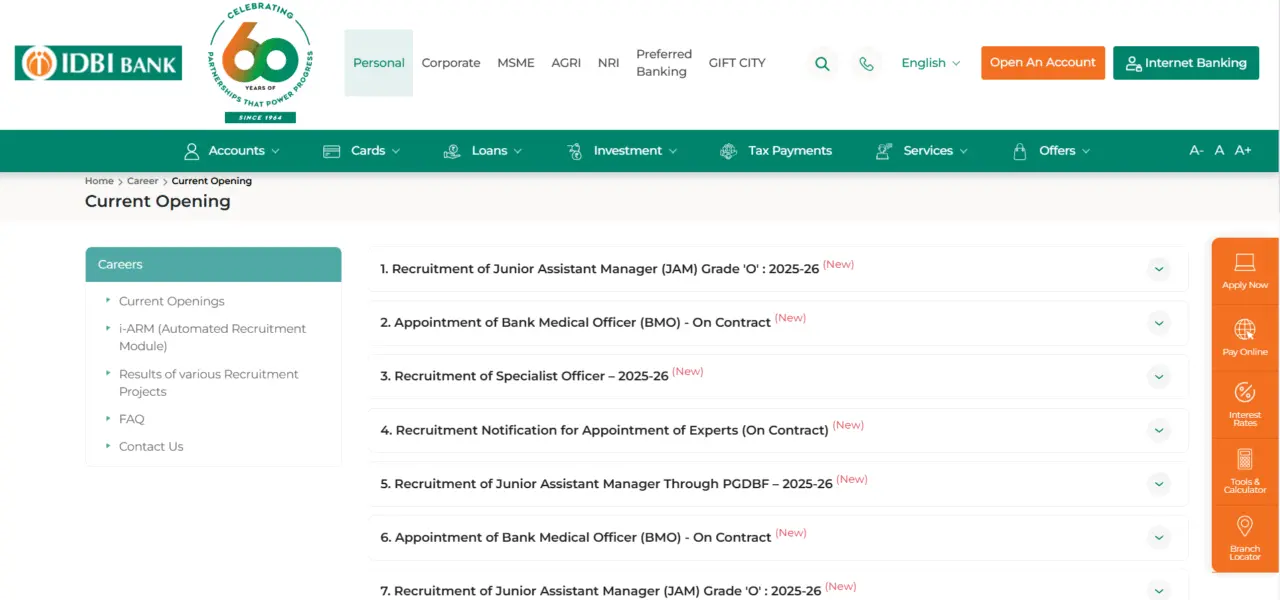The height and width of the screenshot is (600, 1280).
Task: Open Branch Locator pin icon
Action: (x=1245, y=526)
